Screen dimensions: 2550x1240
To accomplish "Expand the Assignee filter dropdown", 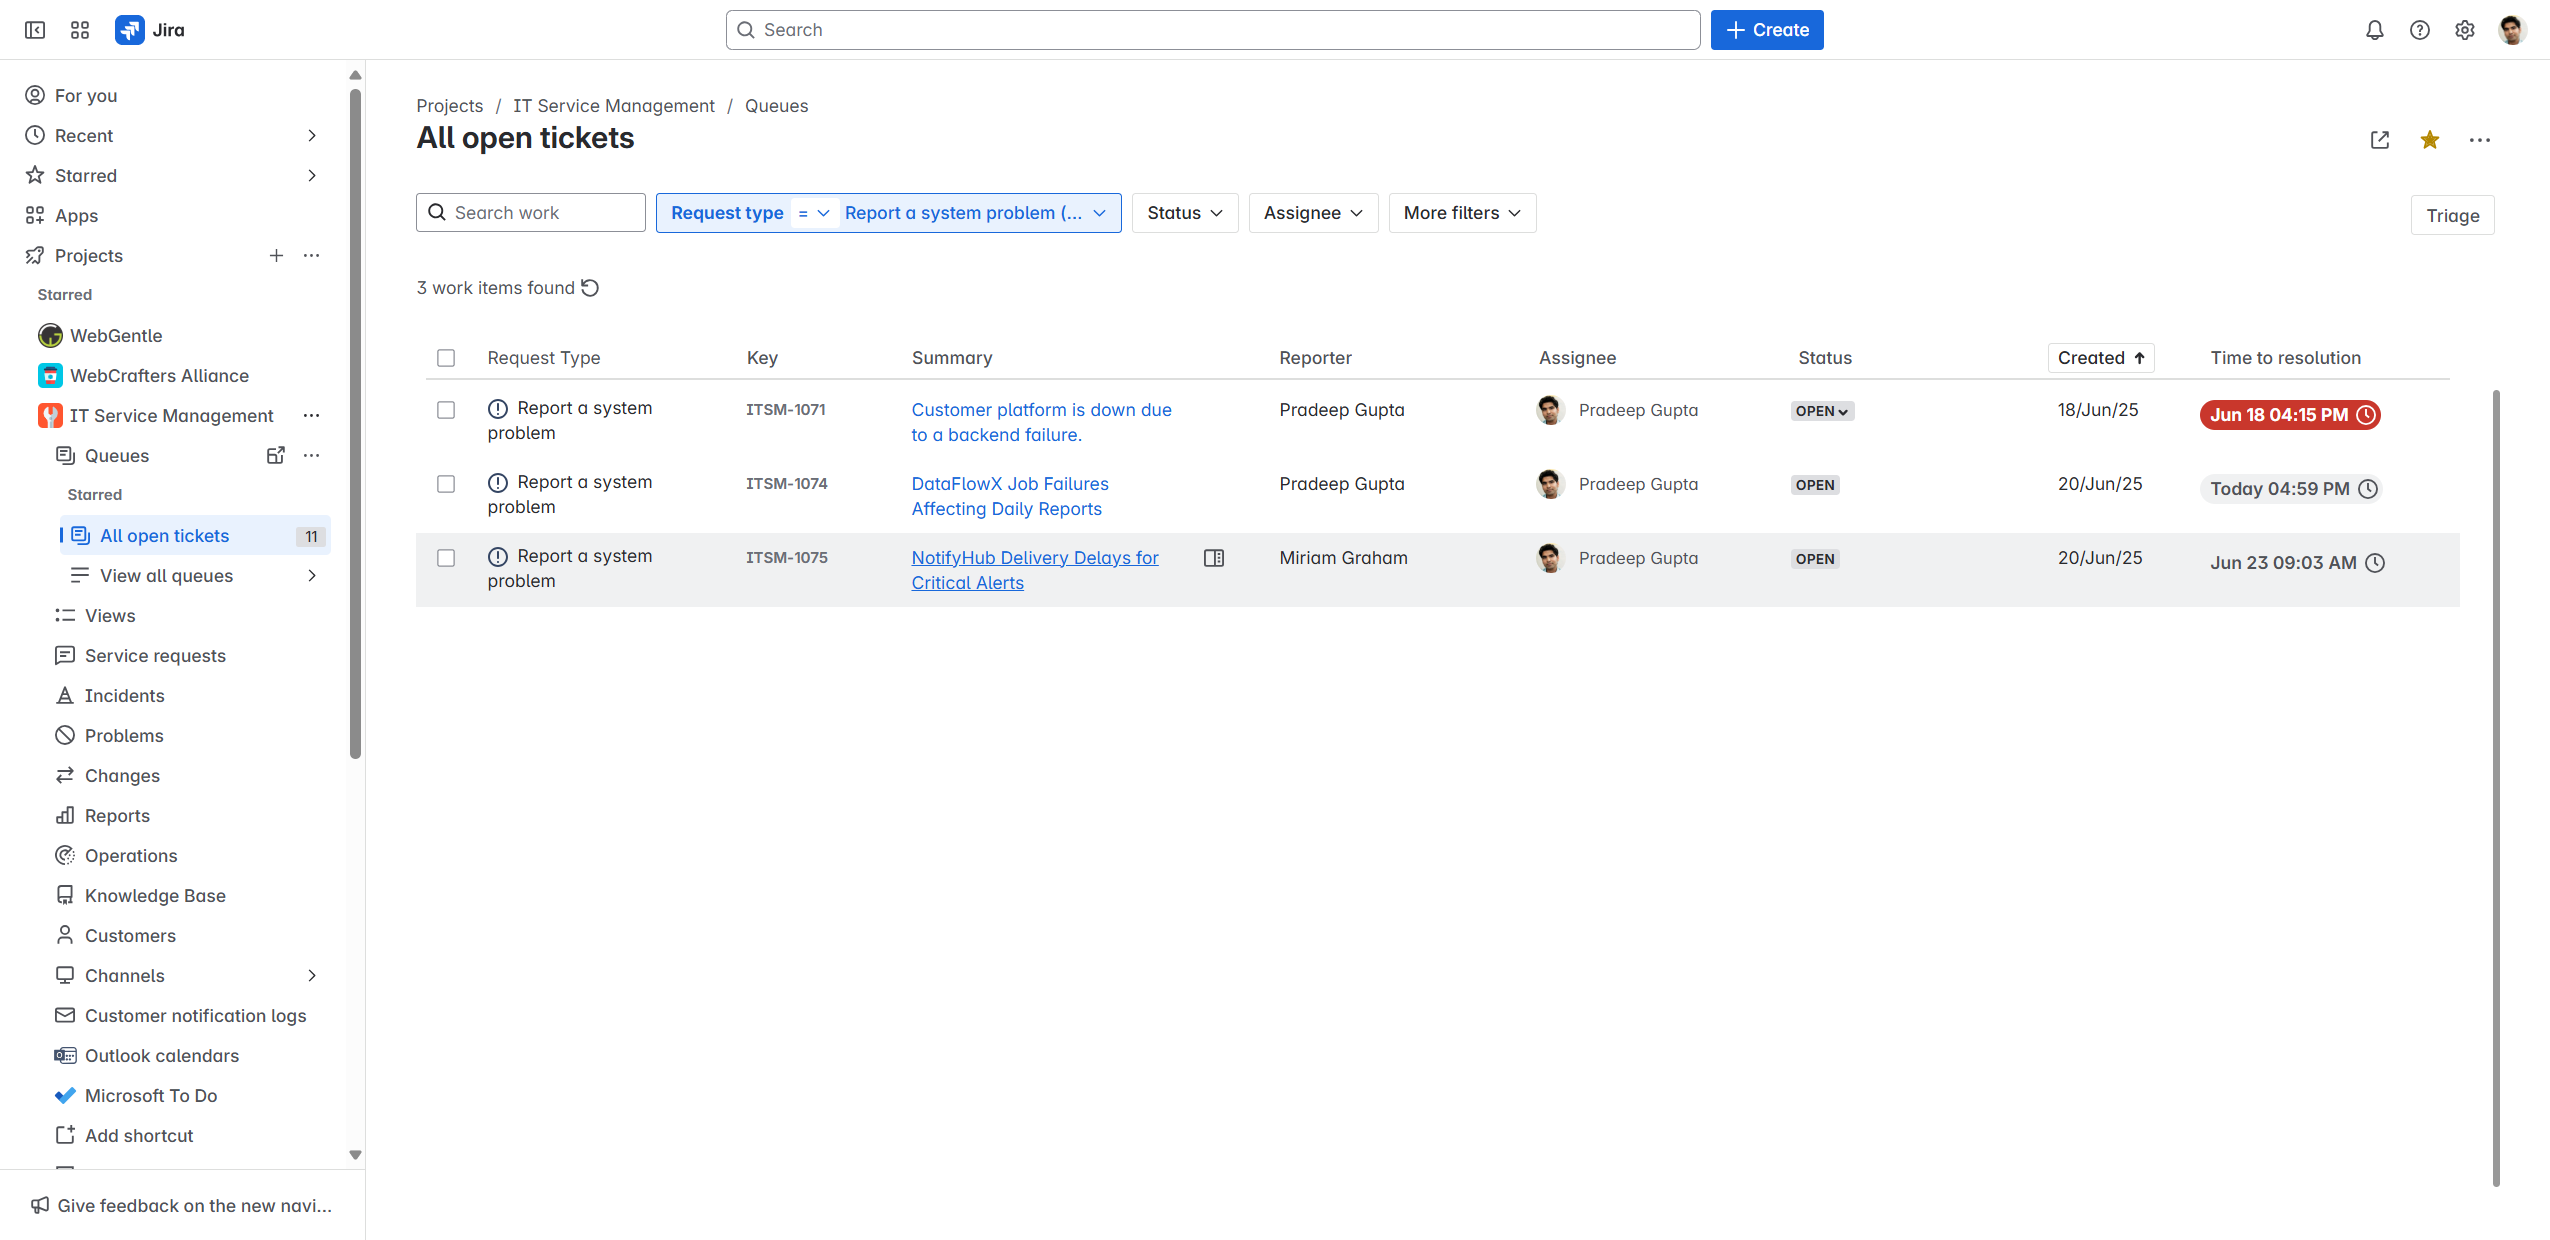I will point(1312,213).
